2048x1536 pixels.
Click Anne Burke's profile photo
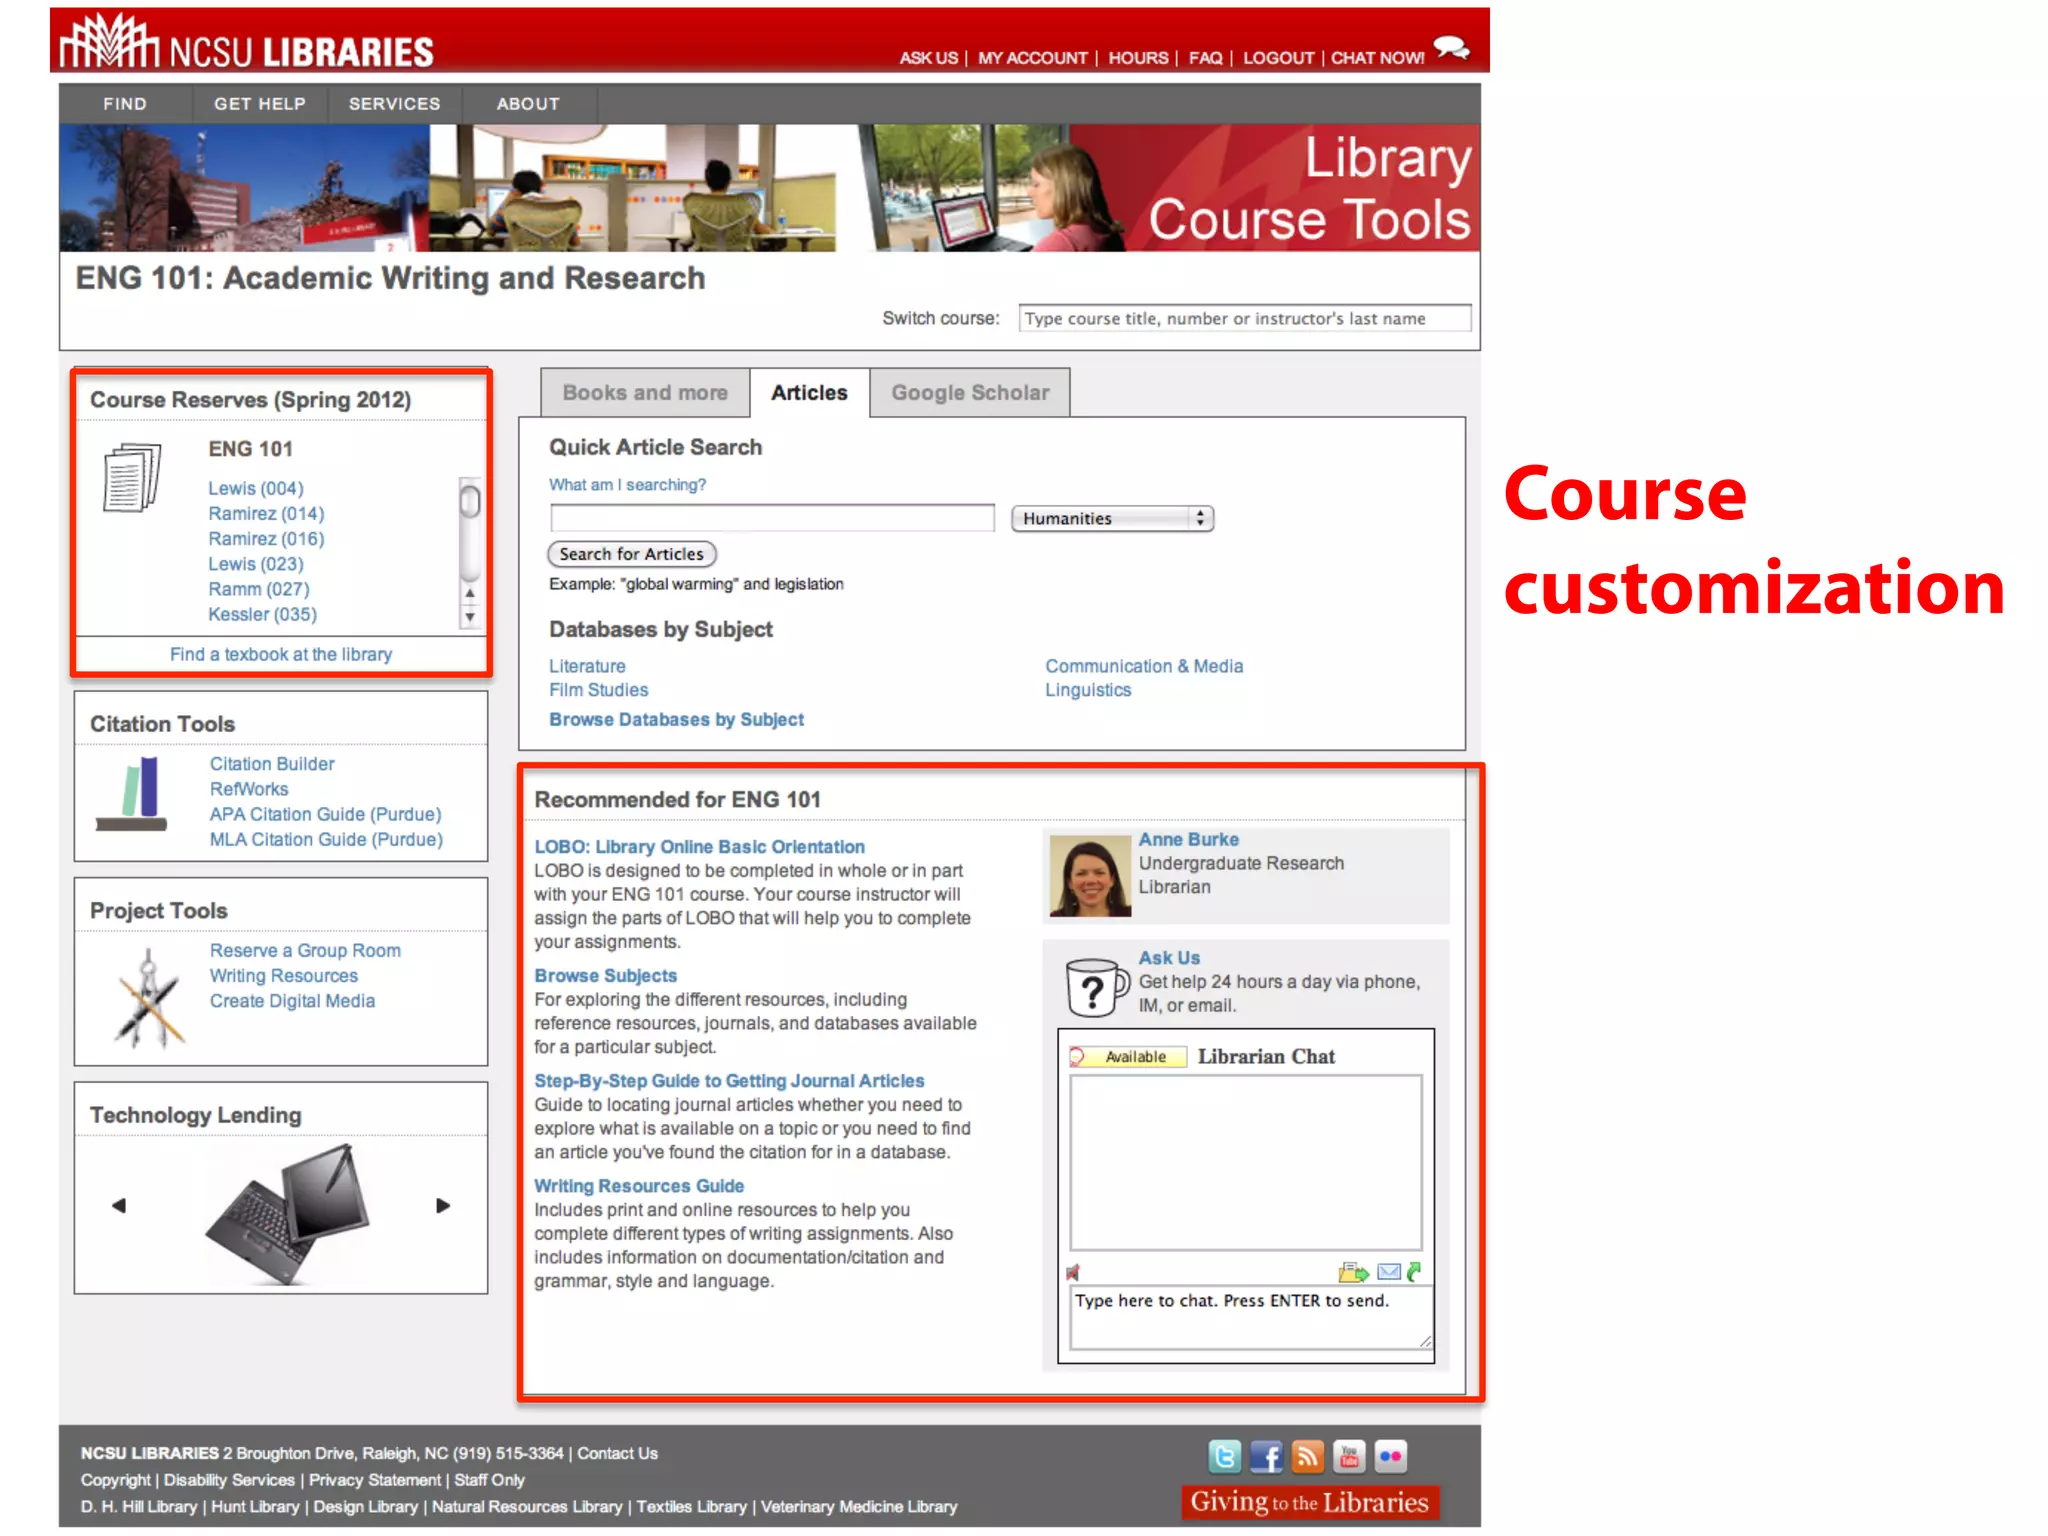pos(1089,876)
